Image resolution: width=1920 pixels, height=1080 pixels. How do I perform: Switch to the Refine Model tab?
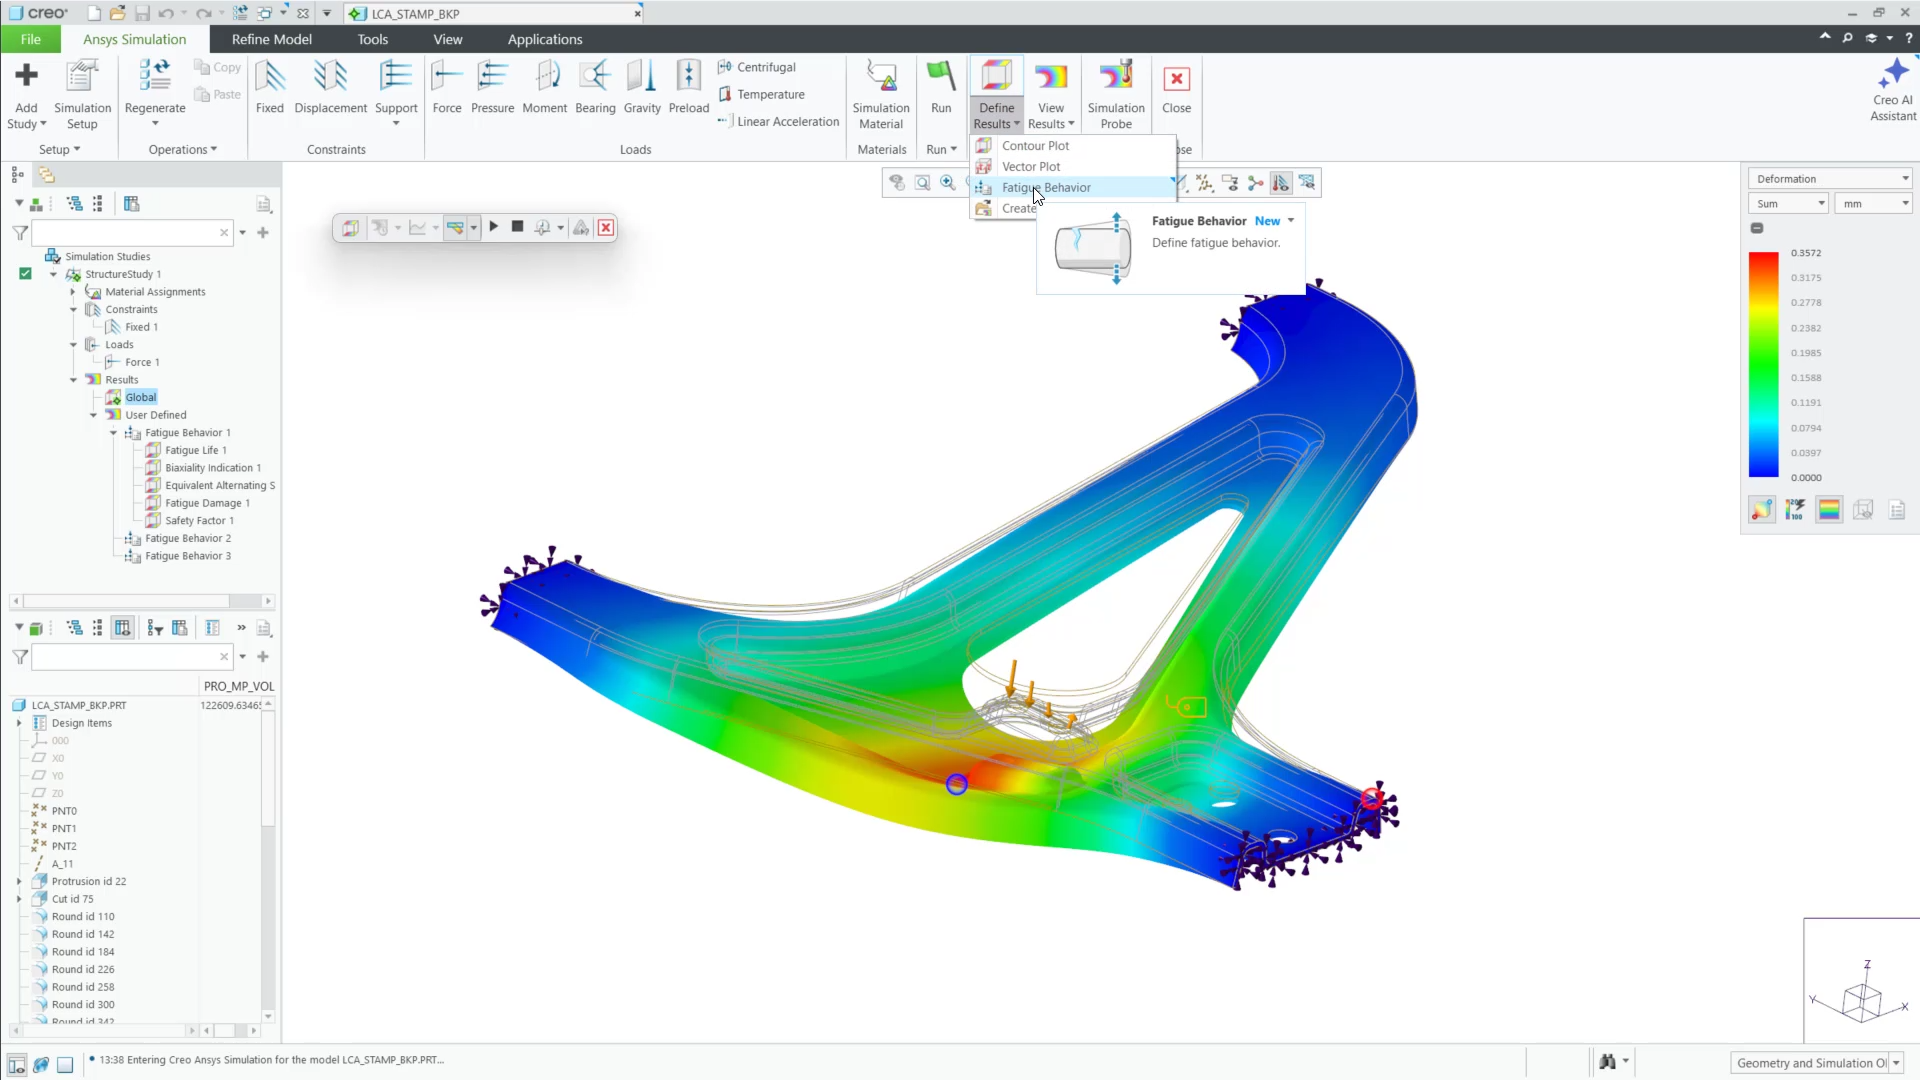tap(271, 39)
